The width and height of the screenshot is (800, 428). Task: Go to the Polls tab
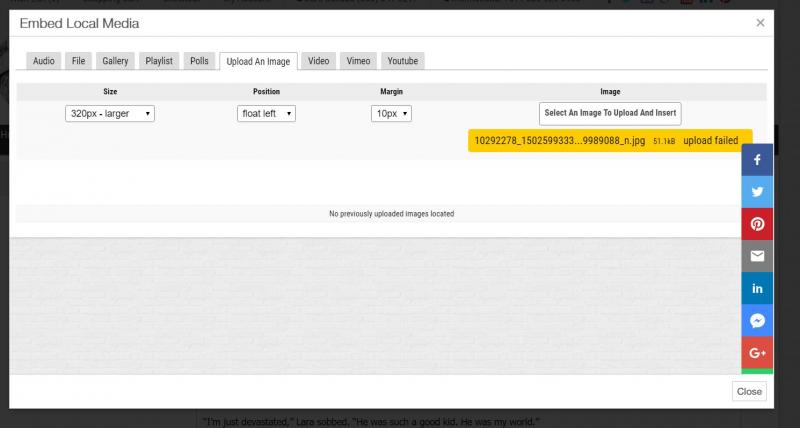(199, 61)
